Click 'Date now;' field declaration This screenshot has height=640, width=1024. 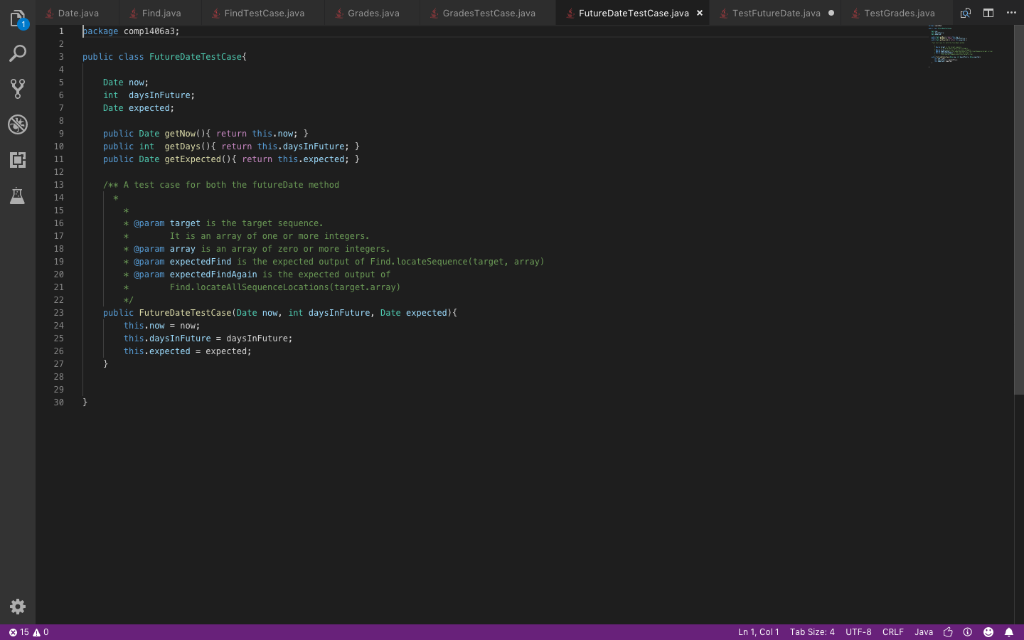[125, 82]
